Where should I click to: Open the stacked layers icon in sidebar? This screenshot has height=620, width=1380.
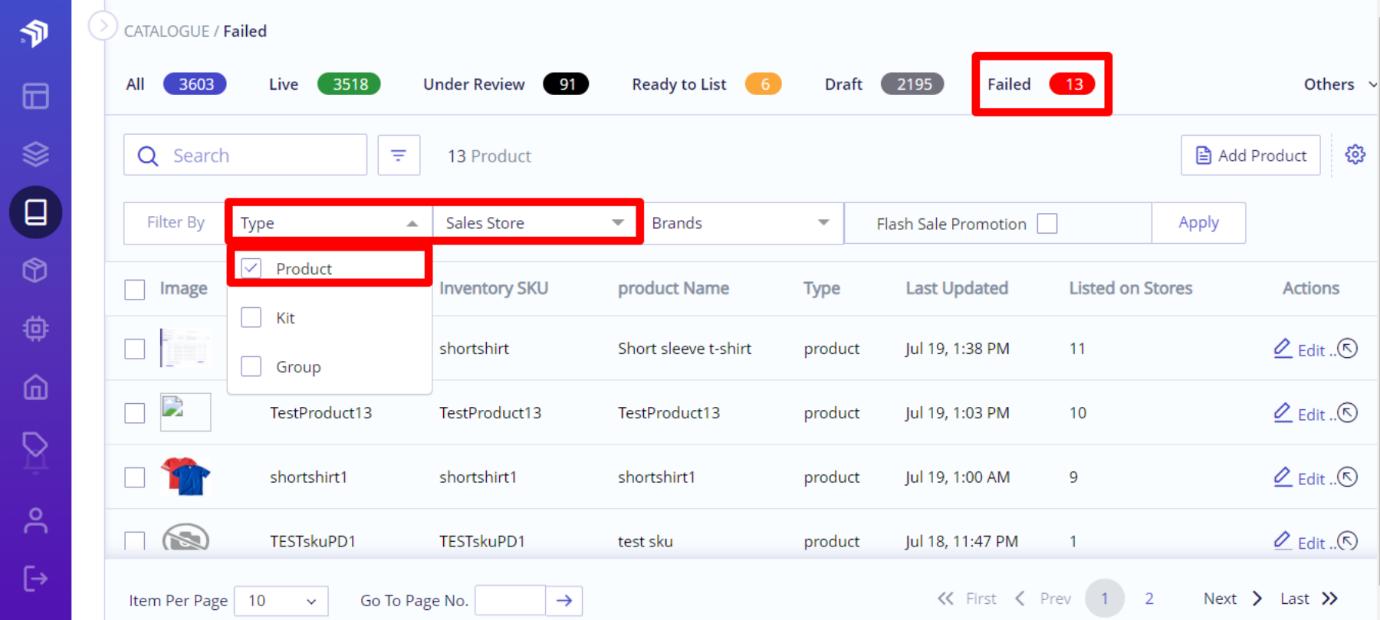point(36,154)
